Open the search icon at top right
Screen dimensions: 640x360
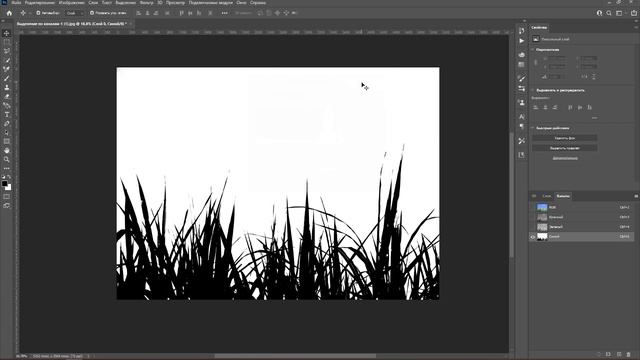pyautogui.click(x=609, y=13)
